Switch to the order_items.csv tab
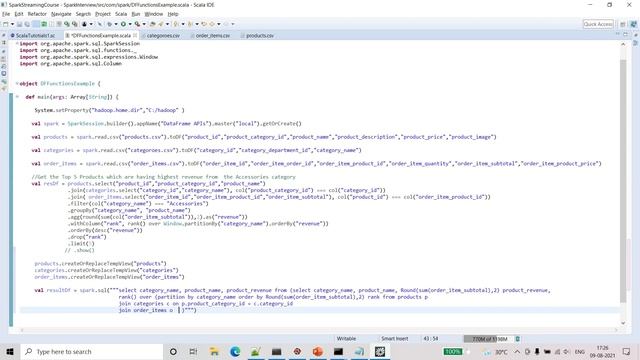This screenshot has height=360, width=640. click(x=212, y=36)
